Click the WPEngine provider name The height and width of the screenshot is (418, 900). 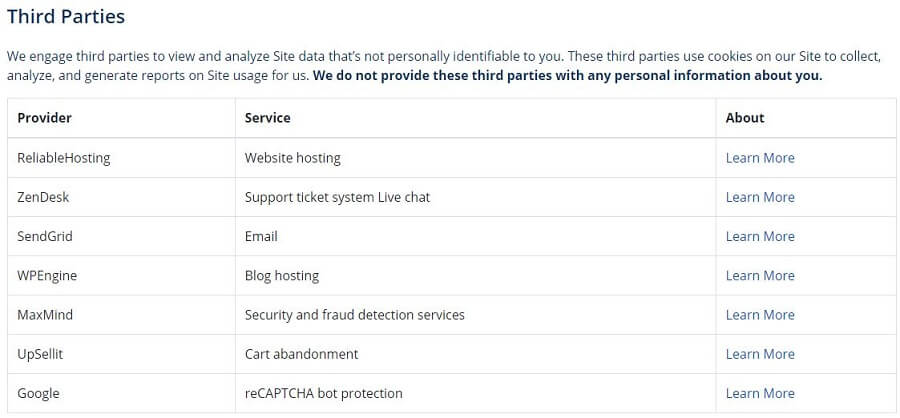tap(47, 276)
